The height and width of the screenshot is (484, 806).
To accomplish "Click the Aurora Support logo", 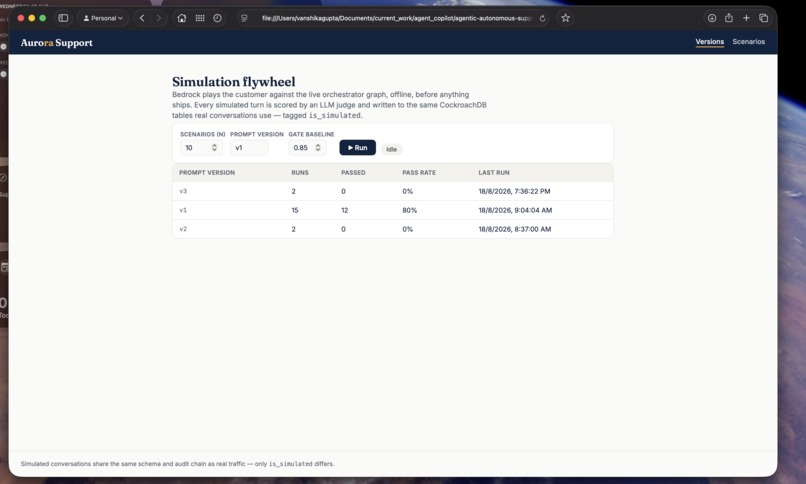I will pyautogui.click(x=57, y=43).
